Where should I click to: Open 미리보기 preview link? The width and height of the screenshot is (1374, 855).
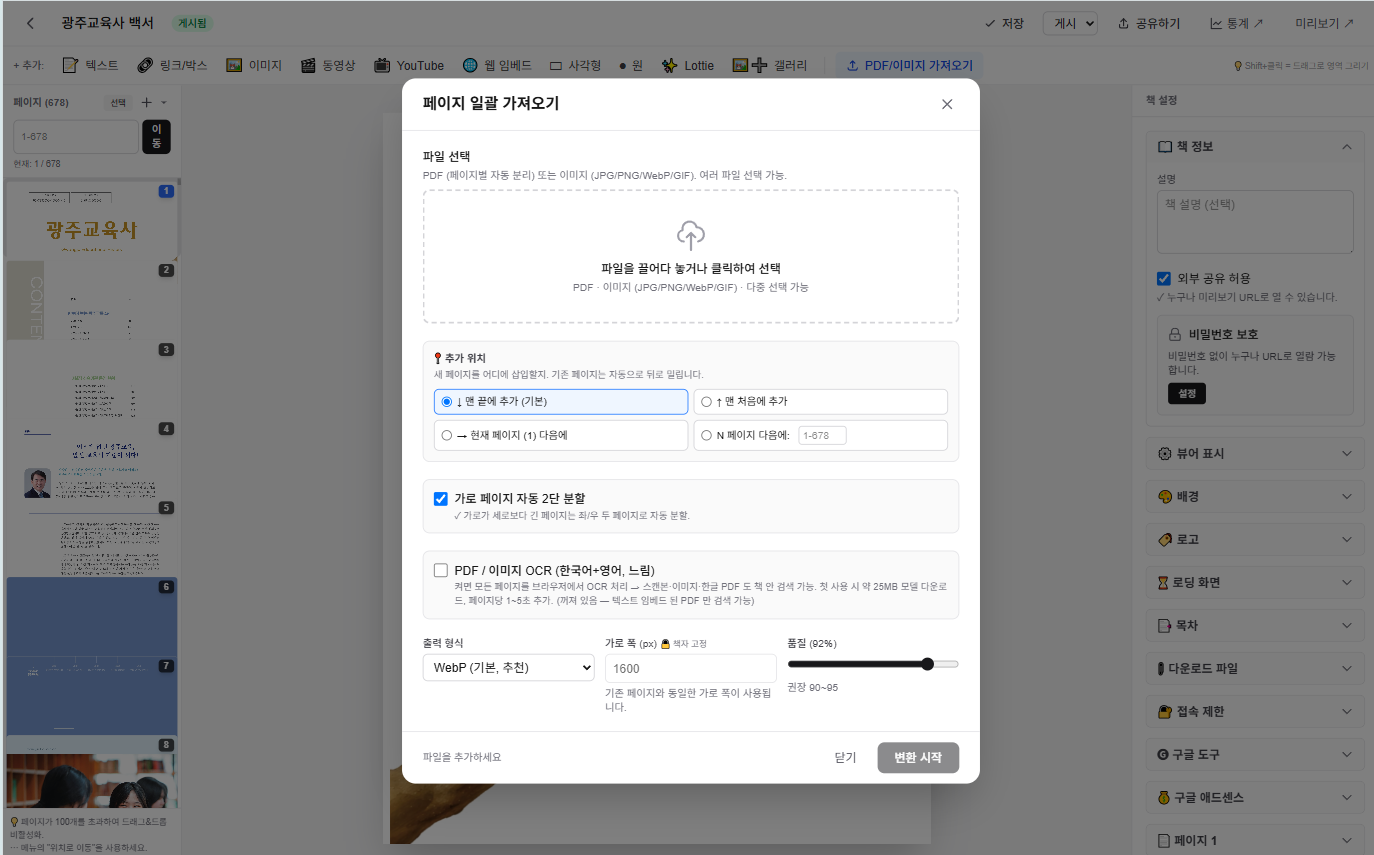[x=1324, y=23]
